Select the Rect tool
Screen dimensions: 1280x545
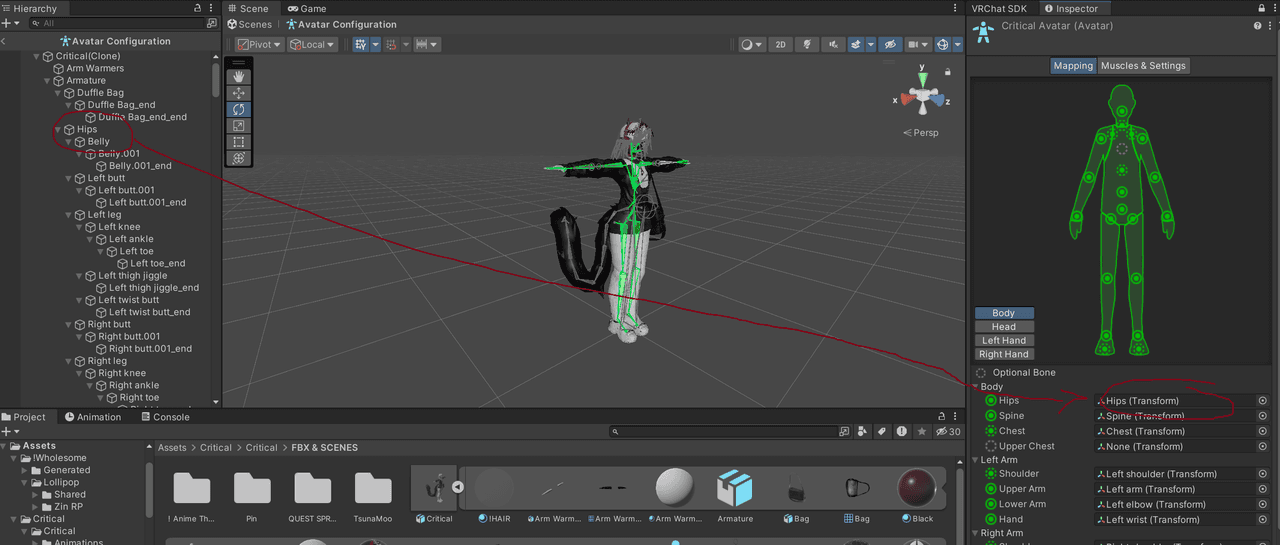(238, 142)
